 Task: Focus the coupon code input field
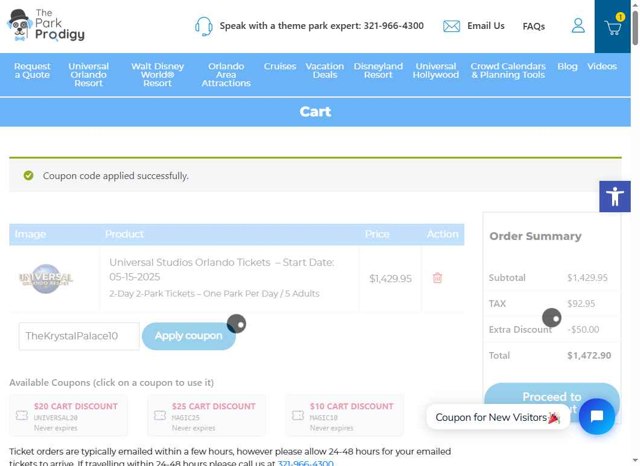click(x=79, y=336)
